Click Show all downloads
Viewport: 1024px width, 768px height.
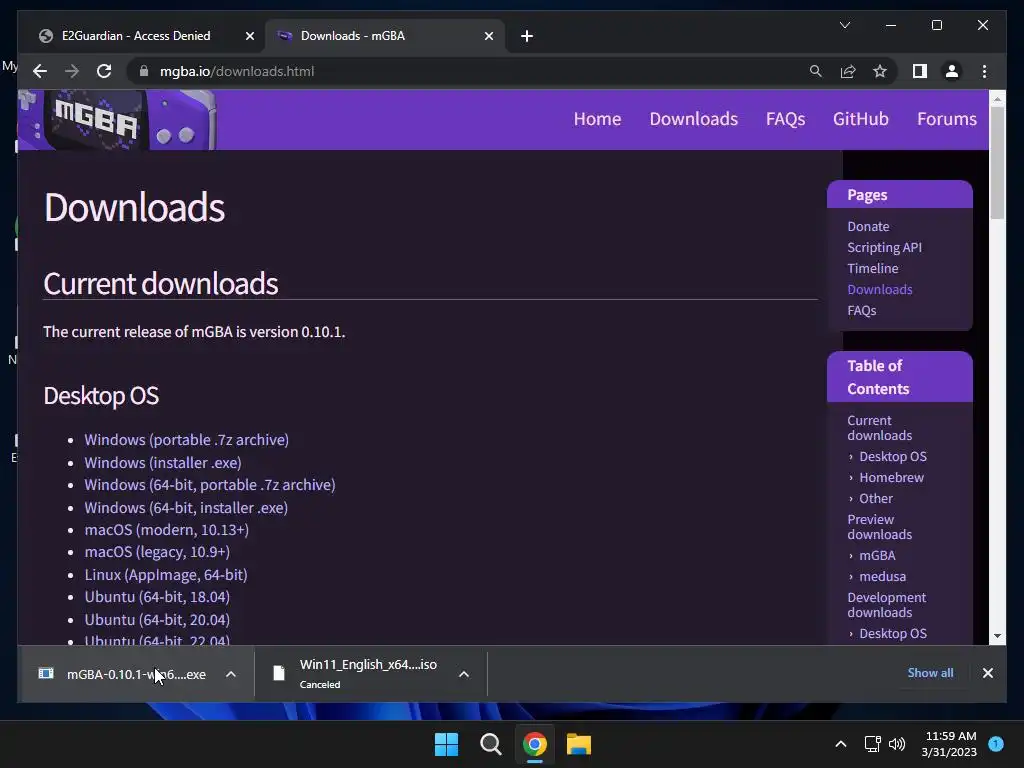tap(930, 673)
